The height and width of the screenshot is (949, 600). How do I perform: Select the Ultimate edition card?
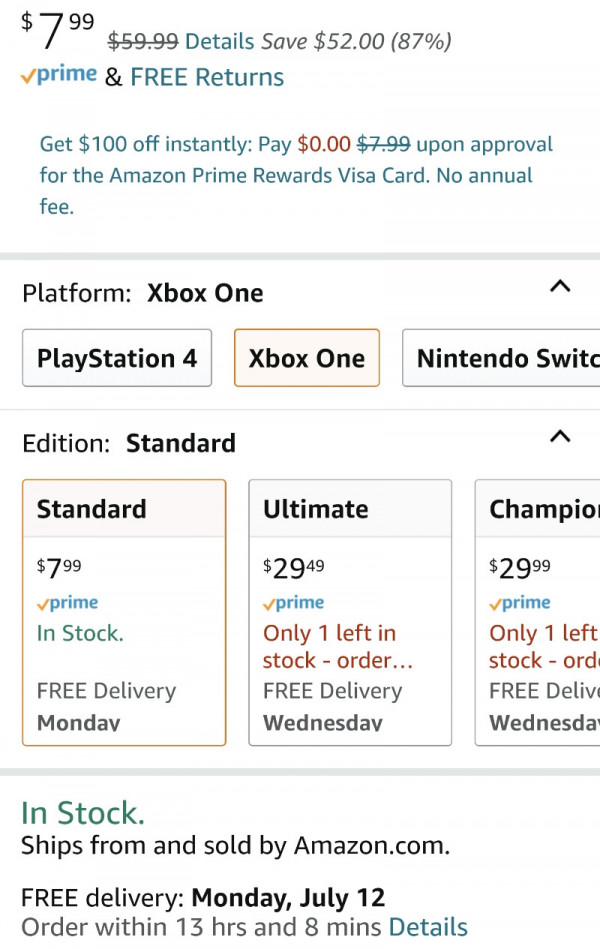[350, 612]
